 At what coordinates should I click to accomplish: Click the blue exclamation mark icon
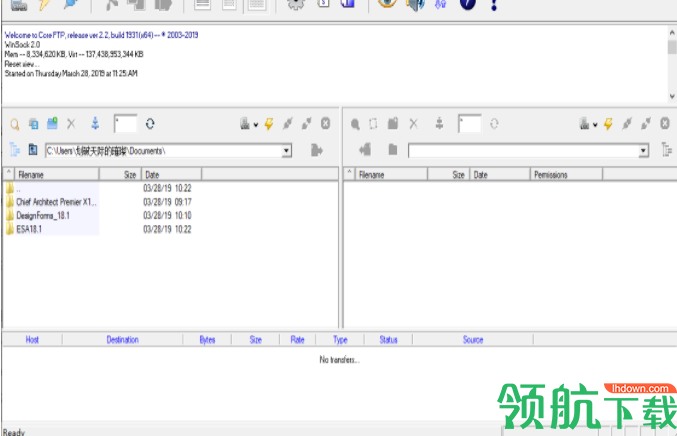494,5
